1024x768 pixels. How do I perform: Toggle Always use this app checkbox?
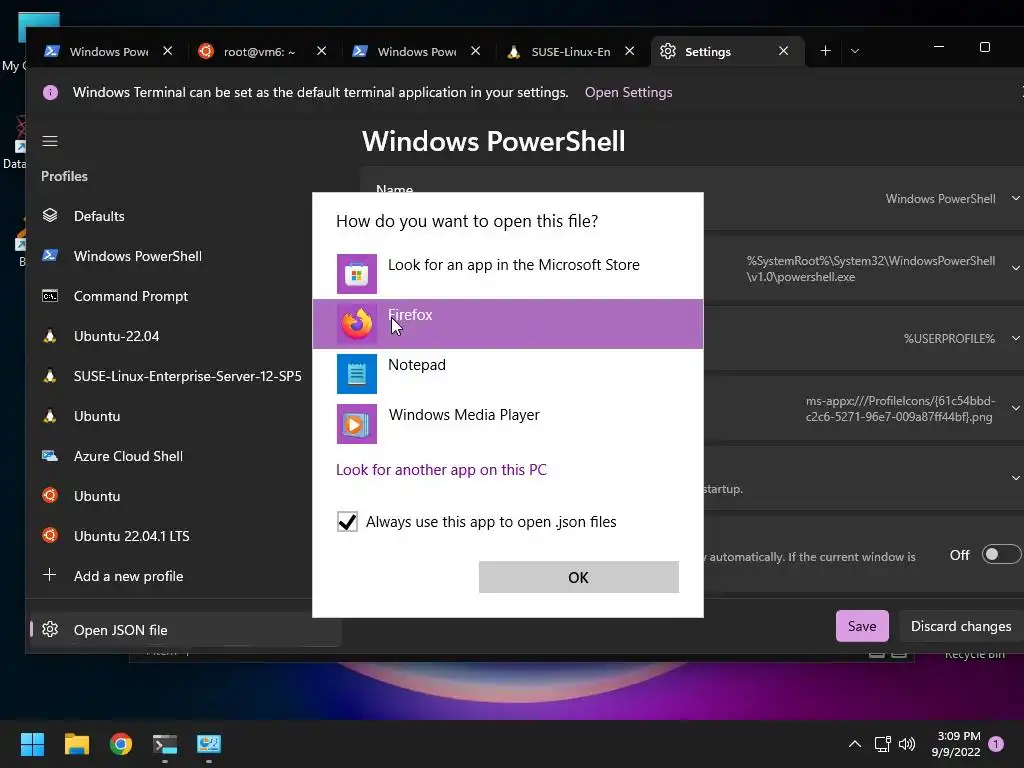[347, 522]
